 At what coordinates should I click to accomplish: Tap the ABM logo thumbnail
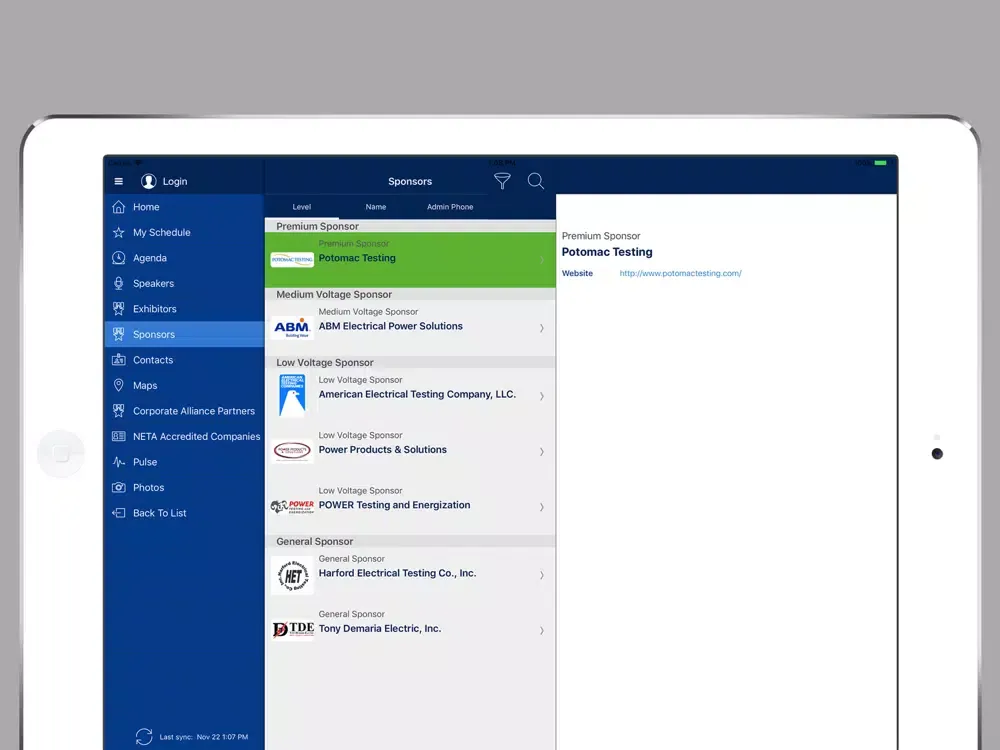coord(292,328)
